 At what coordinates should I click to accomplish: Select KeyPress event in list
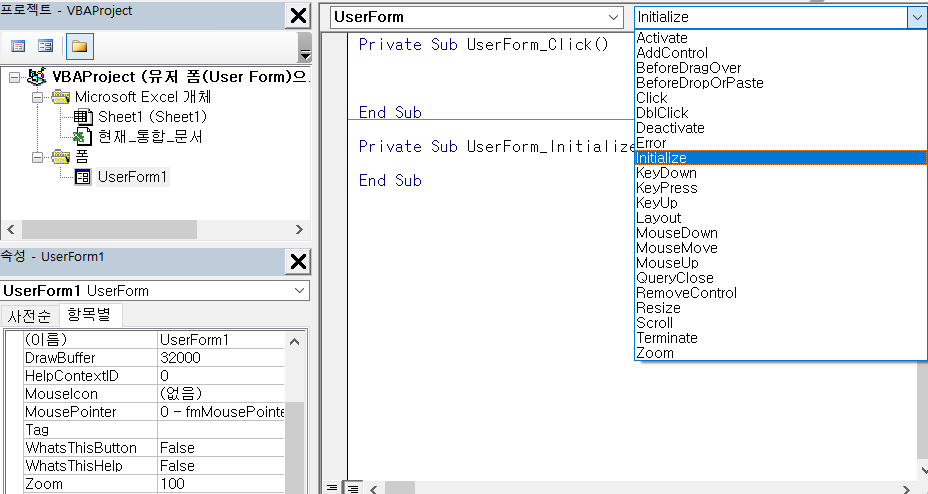point(780,188)
